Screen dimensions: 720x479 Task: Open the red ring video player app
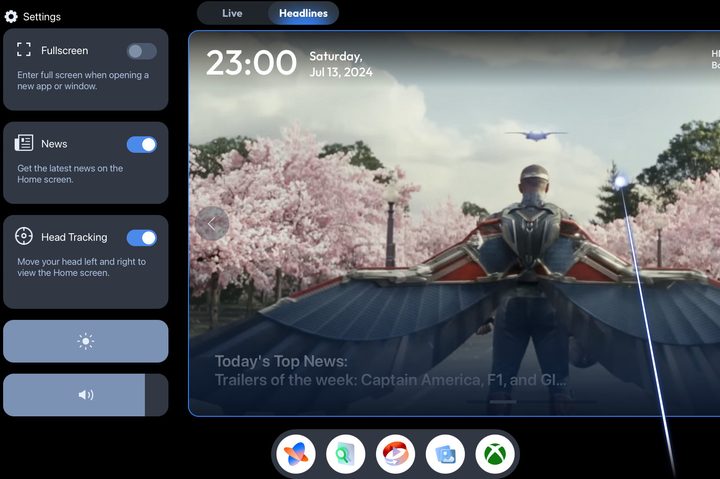395,454
